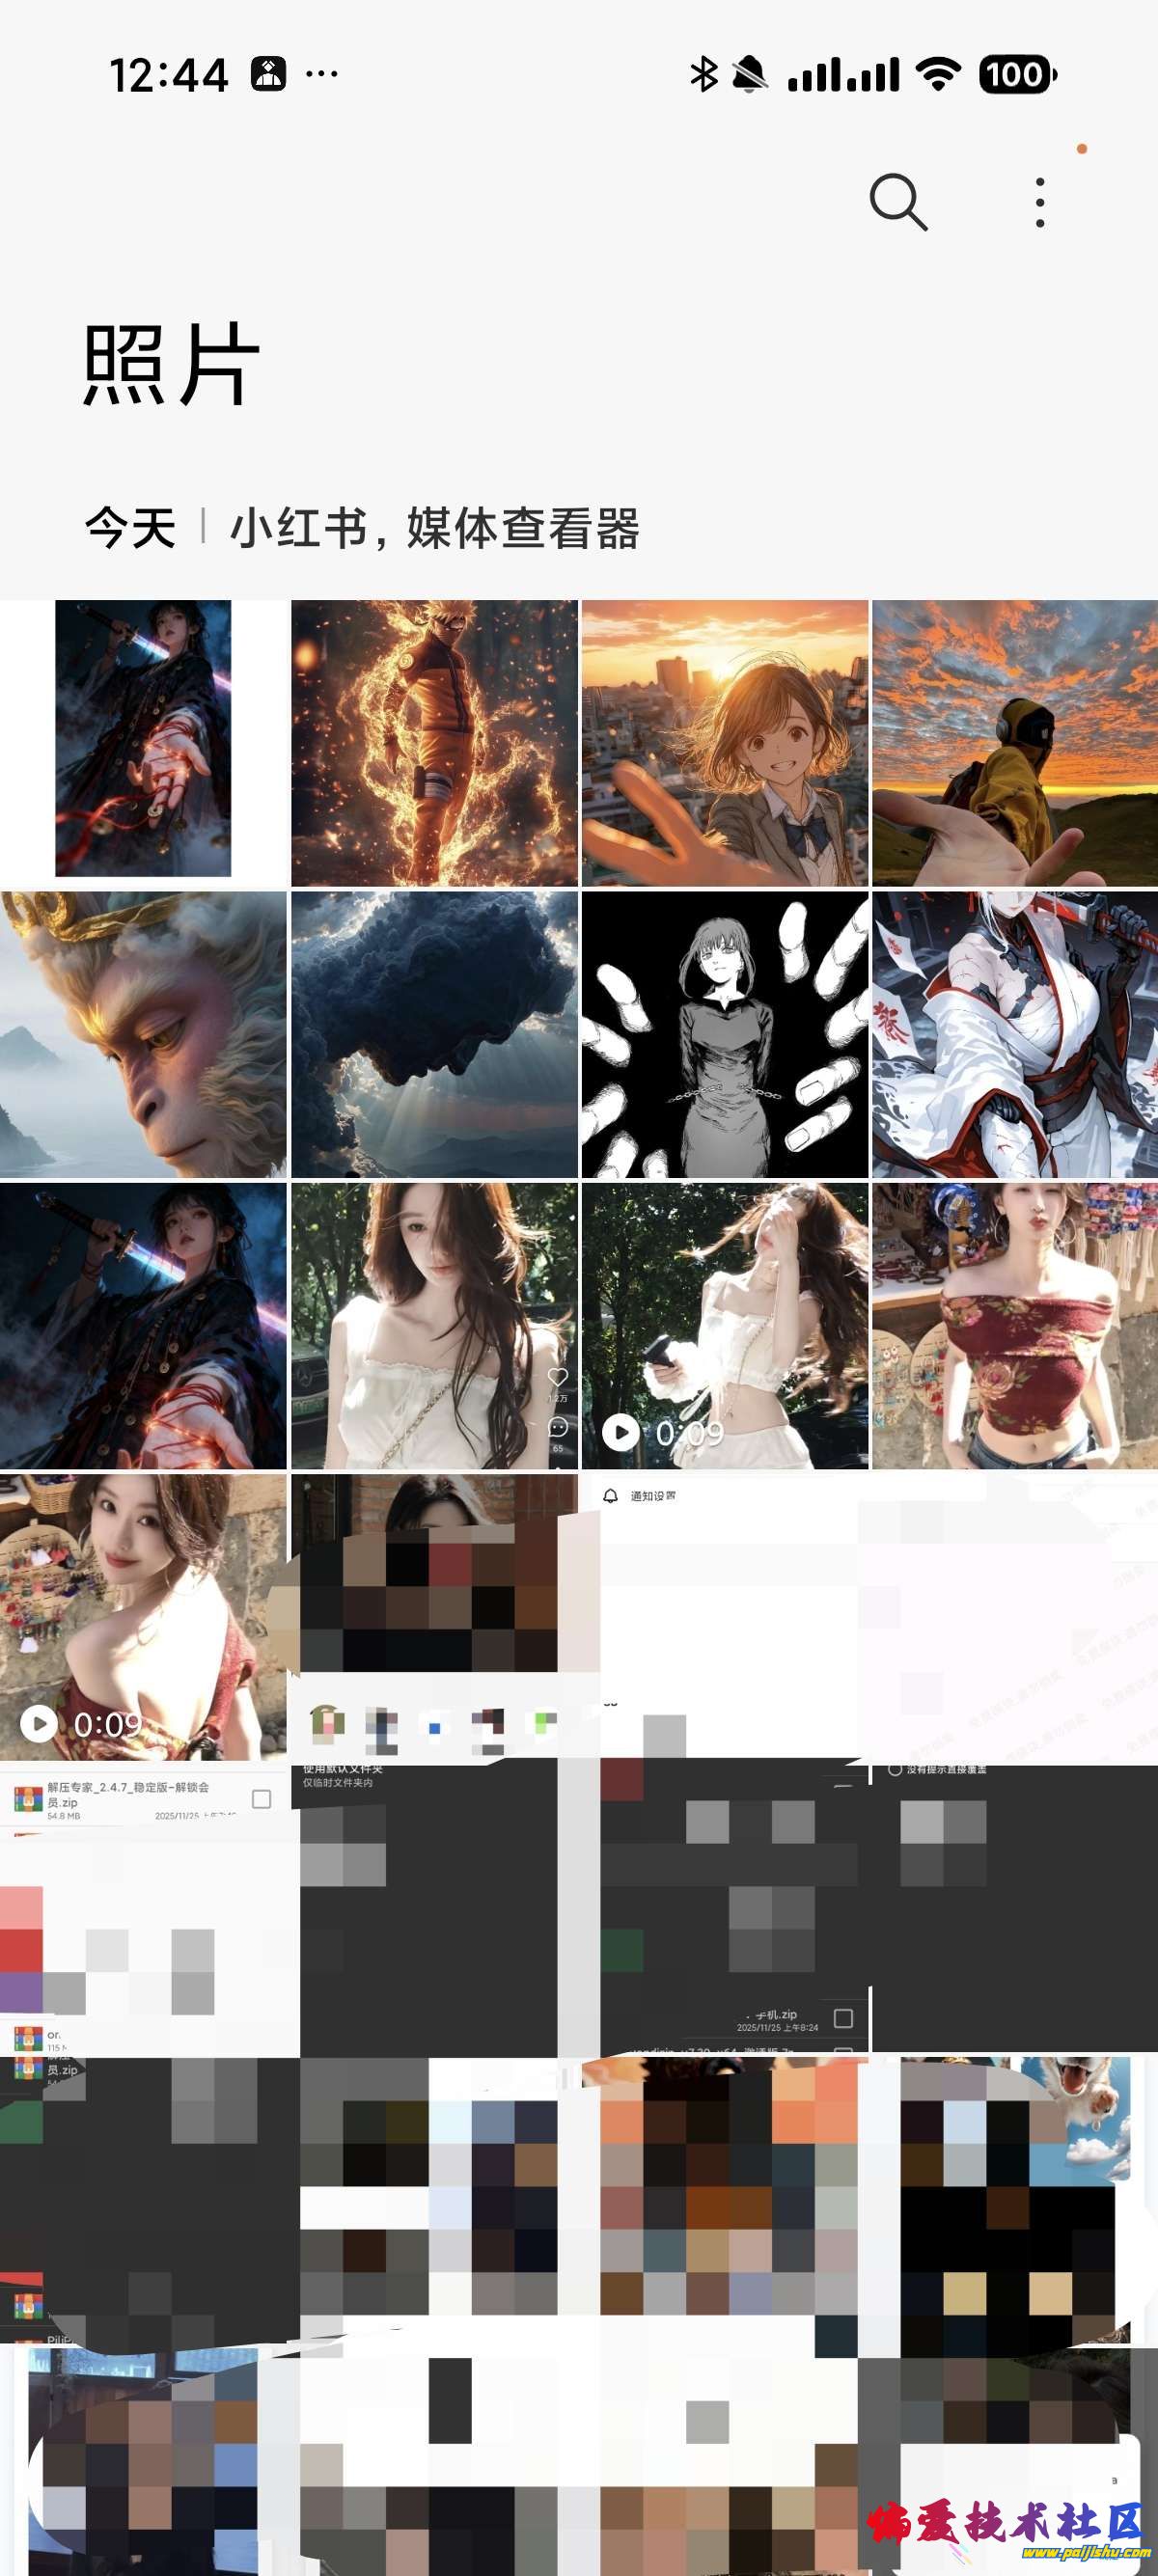The width and height of the screenshot is (1158, 2576).
Task: Open the white kimono warrior image
Action: (1014, 1034)
